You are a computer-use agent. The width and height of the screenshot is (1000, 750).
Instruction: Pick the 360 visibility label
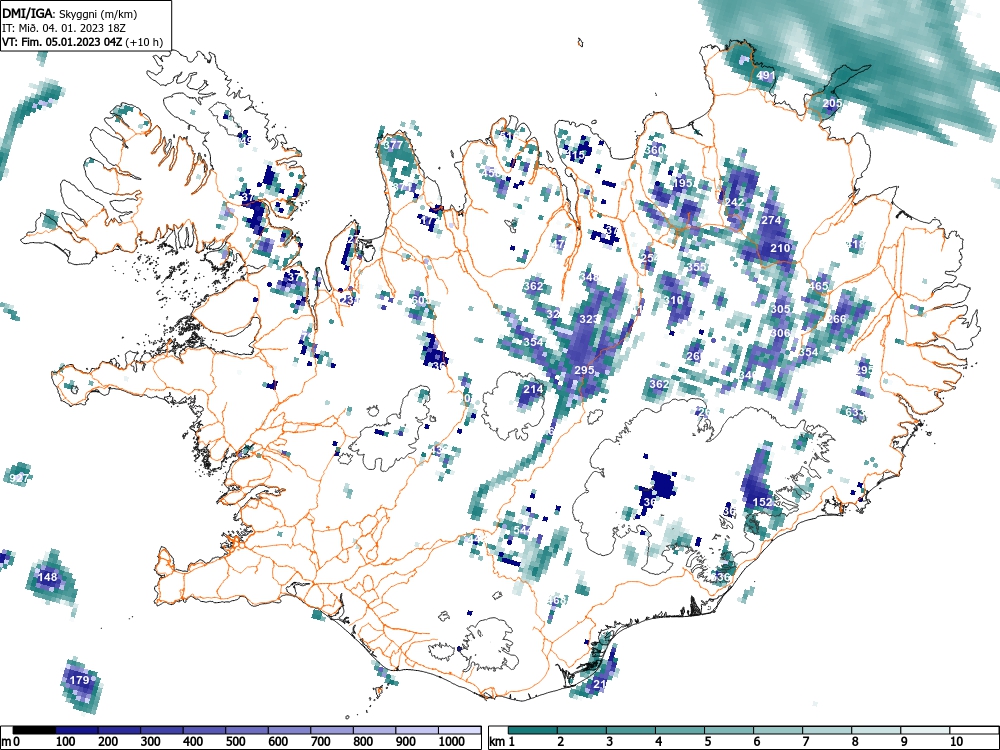click(x=655, y=151)
